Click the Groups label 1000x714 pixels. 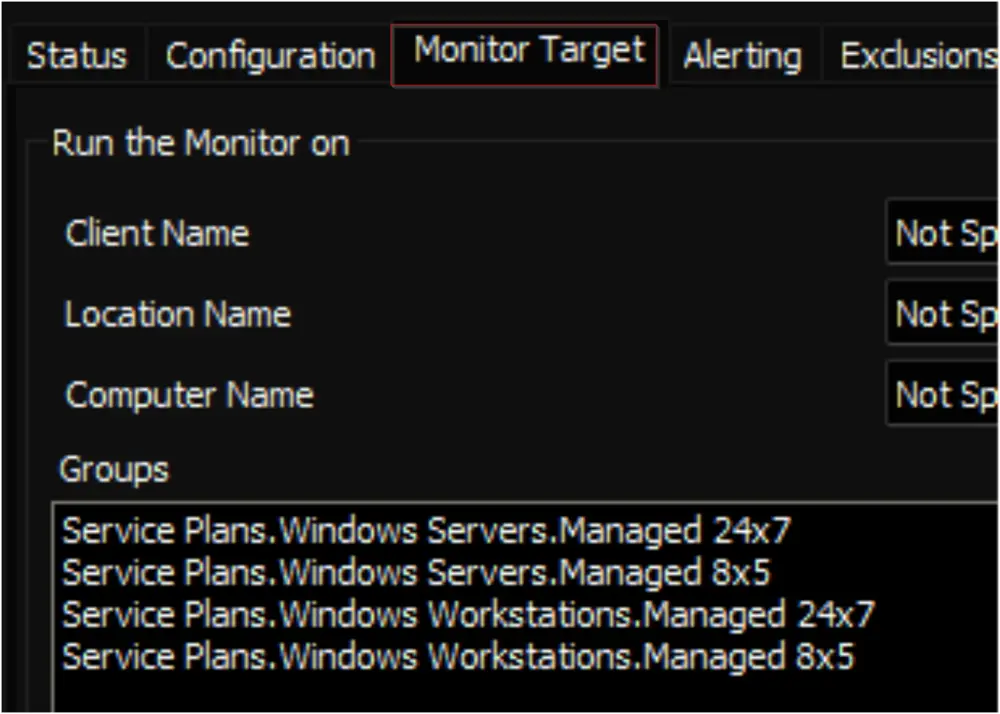tap(114, 470)
